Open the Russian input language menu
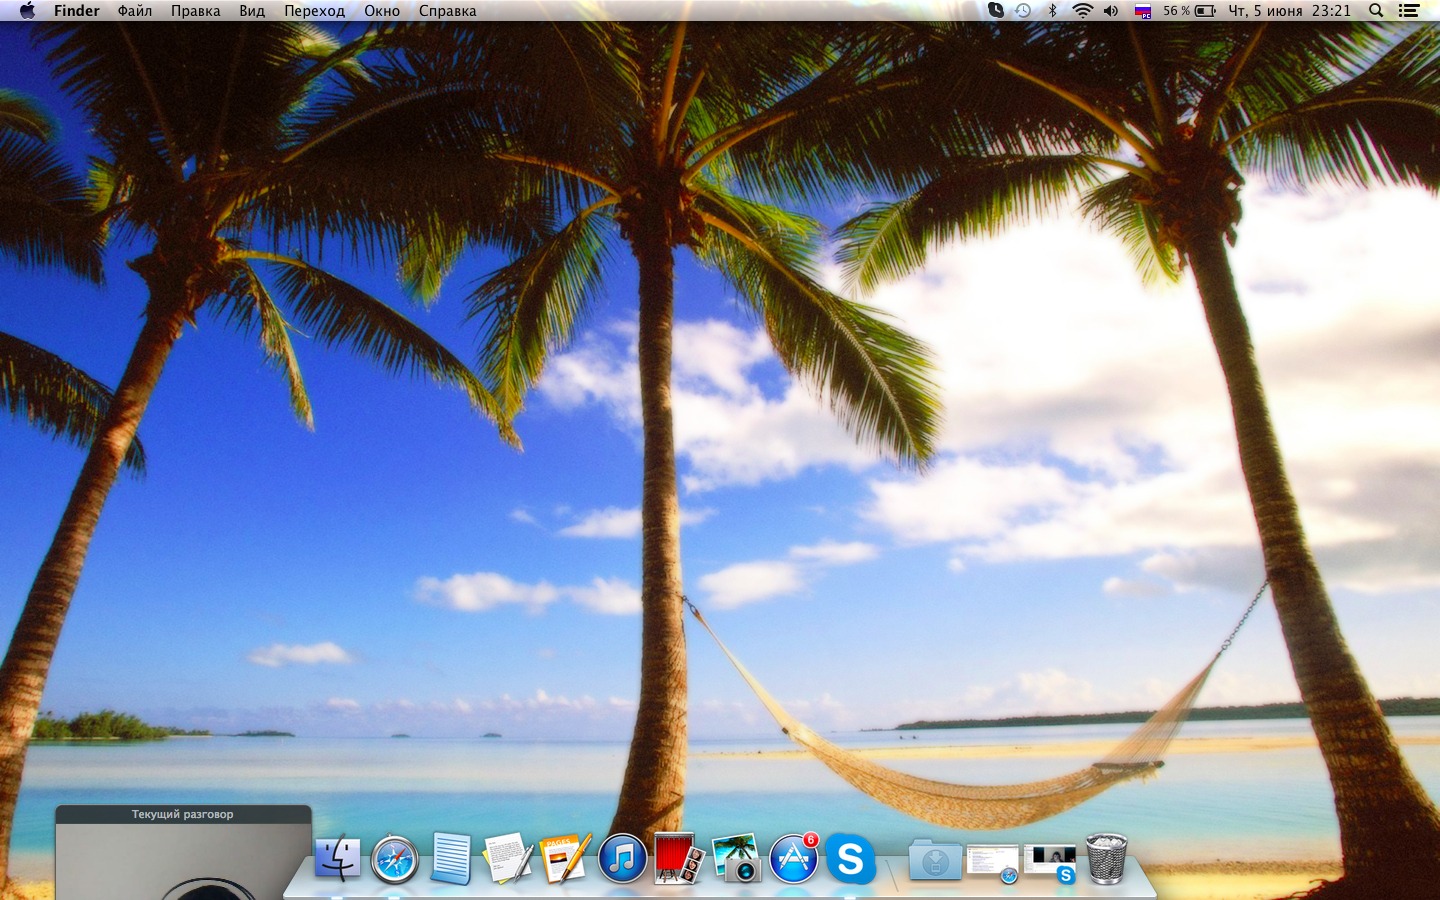 (x=1142, y=11)
